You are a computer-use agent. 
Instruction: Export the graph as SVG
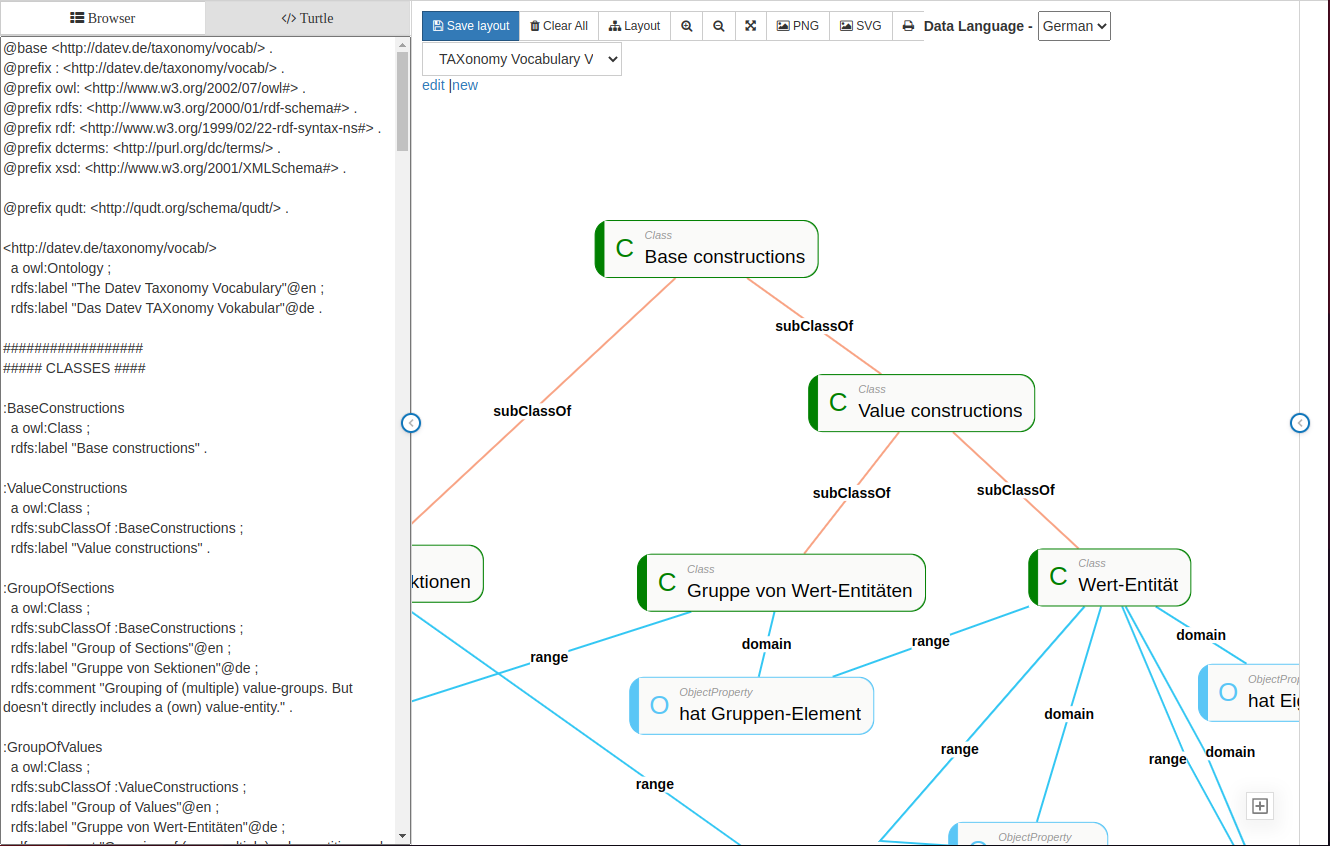[x=861, y=26]
